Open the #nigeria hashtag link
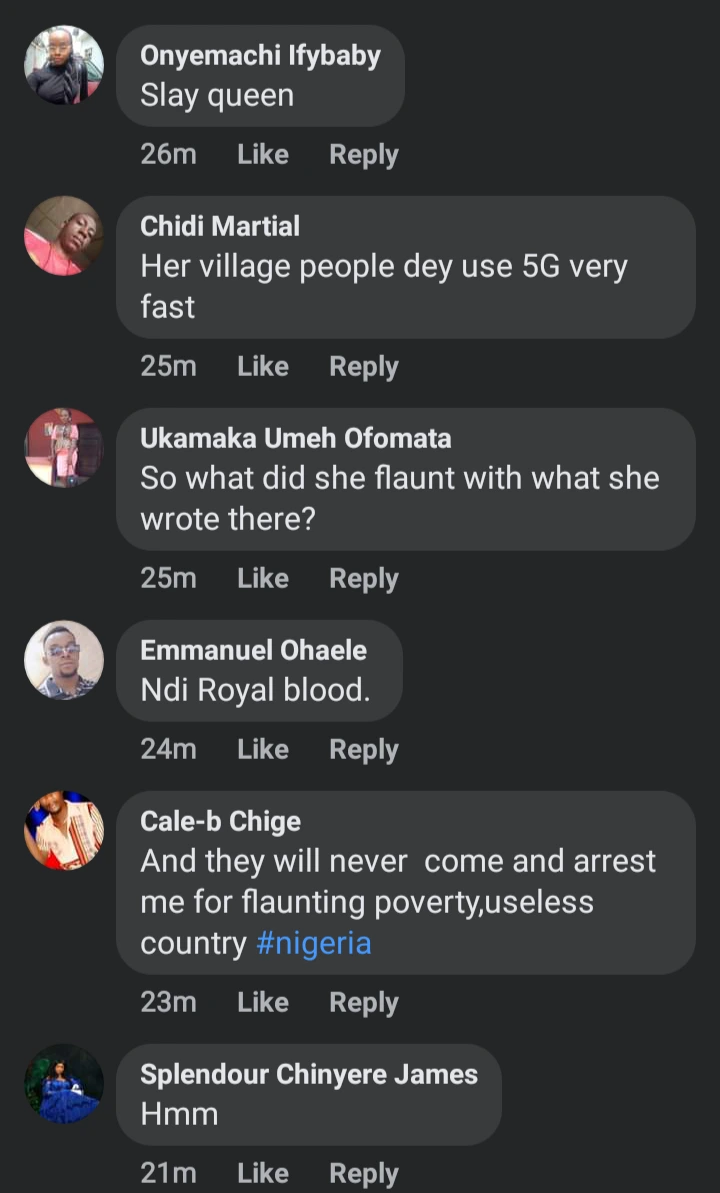The height and width of the screenshot is (1193, 720). point(314,944)
